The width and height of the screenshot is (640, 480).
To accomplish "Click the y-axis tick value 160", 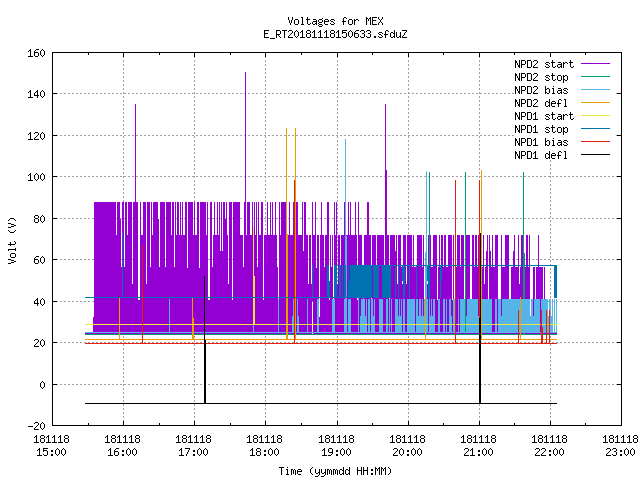I will [x=36, y=53].
